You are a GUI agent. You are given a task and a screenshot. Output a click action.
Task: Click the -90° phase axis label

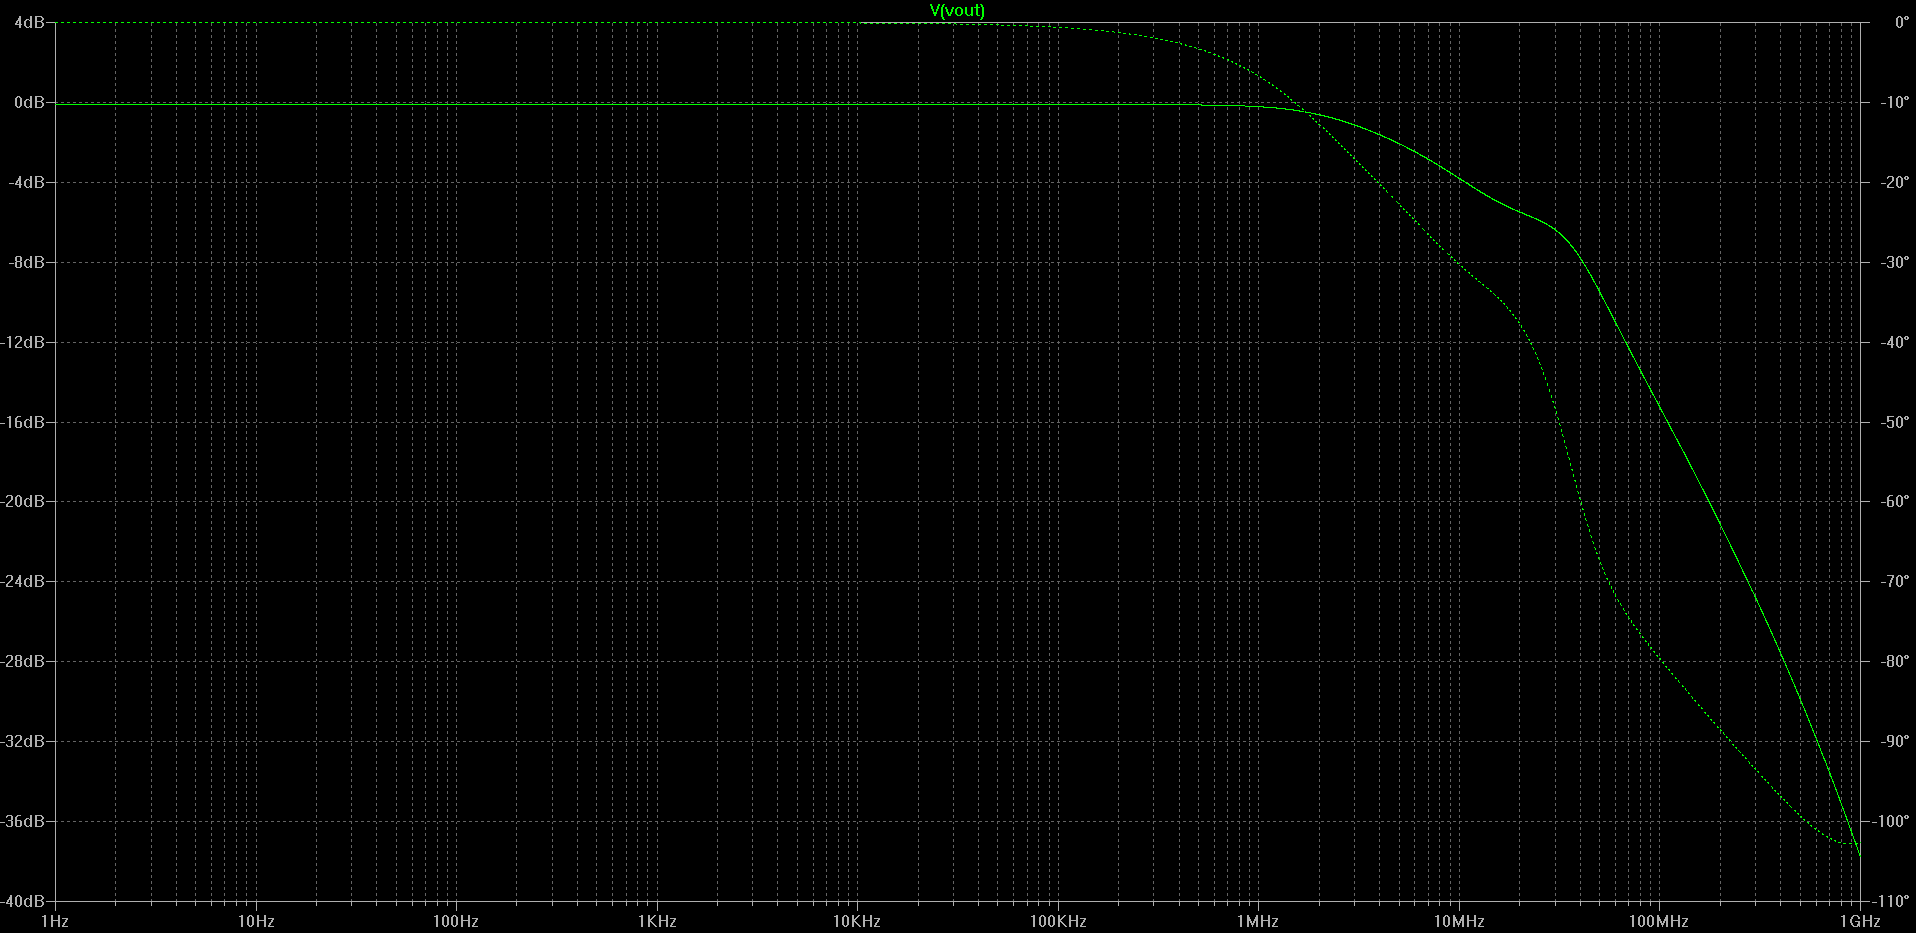pyautogui.click(x=1895, y=741)
